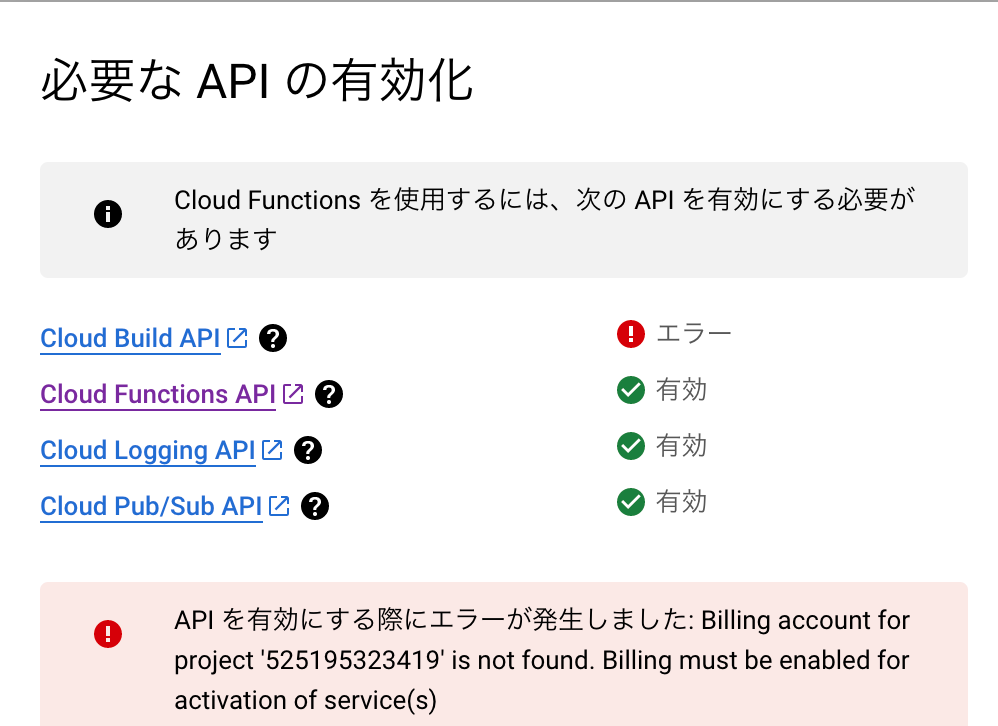
Task: Click external-link icon beside Cloud Logging API
Action: (272, 450)
